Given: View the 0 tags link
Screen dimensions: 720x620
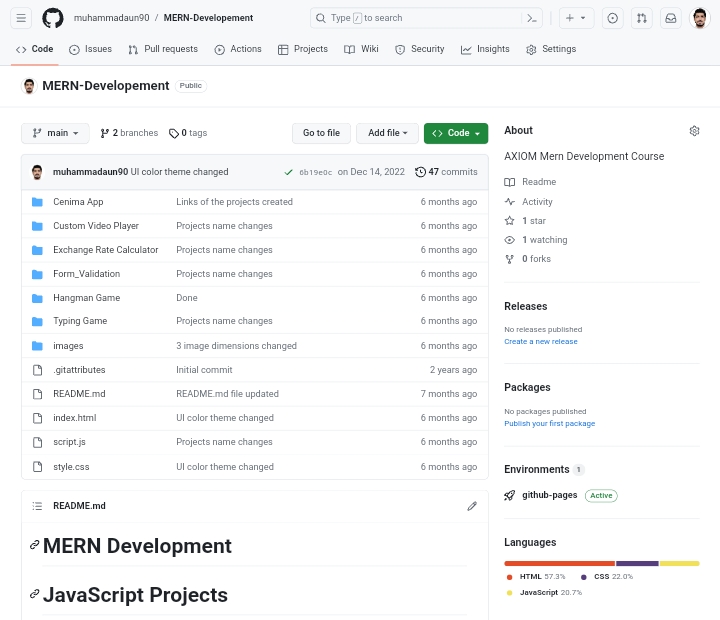Looking at the screenshot, I should click(x=188, y=133).
